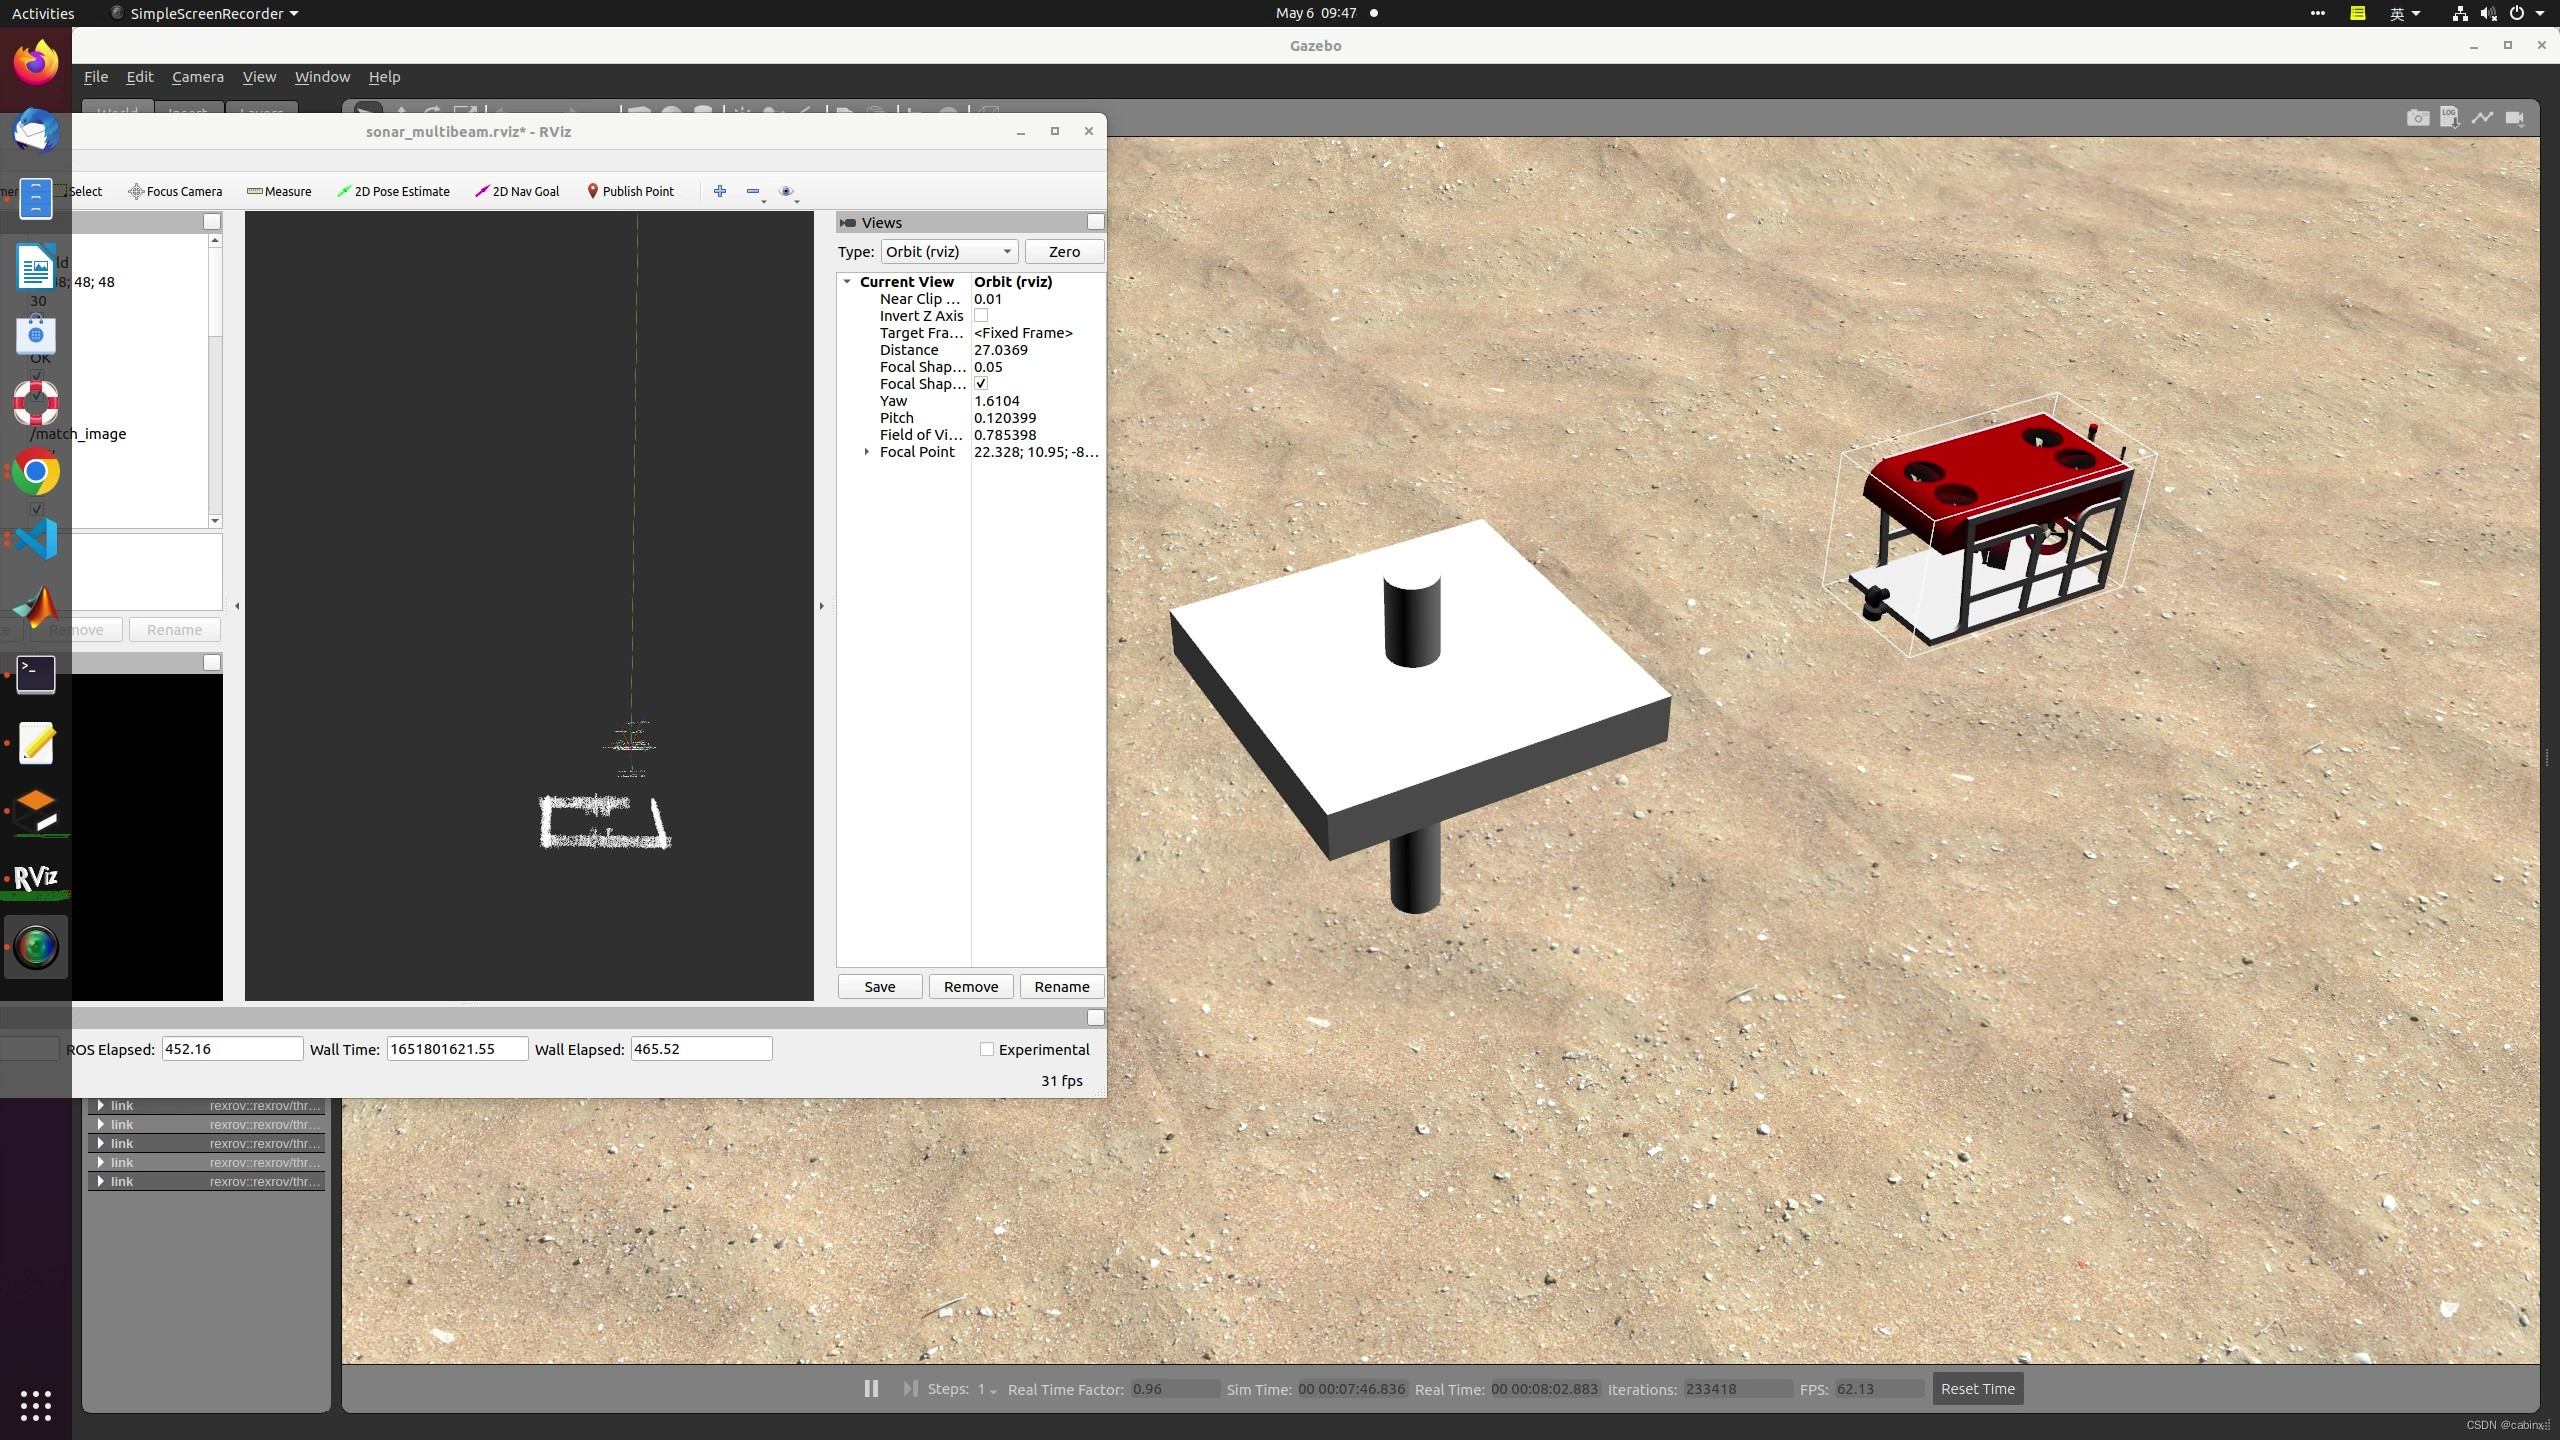
Task: Click the Wall Elapsed time field
Action: coord(700,1049)
